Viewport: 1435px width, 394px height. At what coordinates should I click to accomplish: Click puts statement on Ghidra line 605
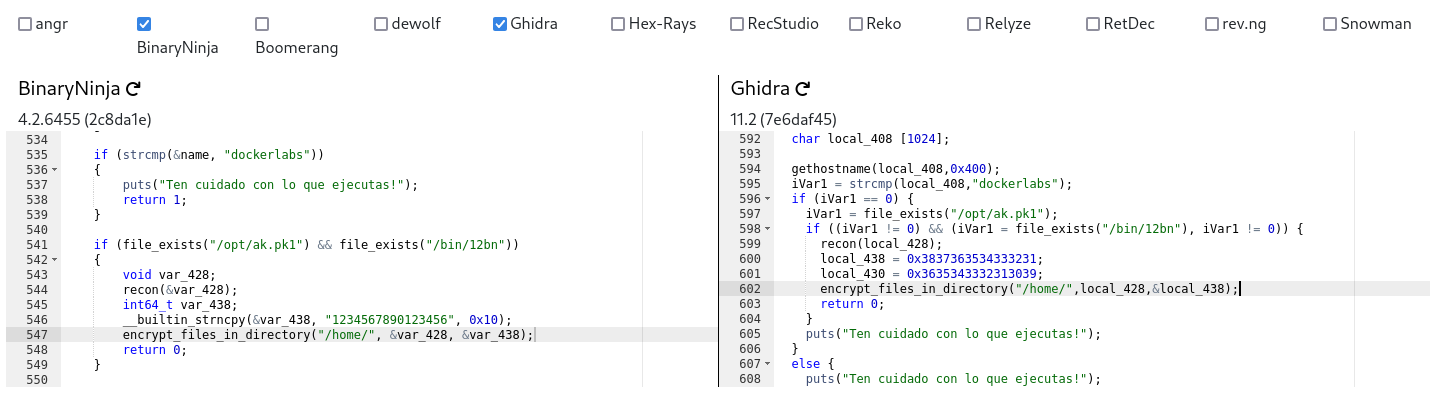[x=953, y=334]
